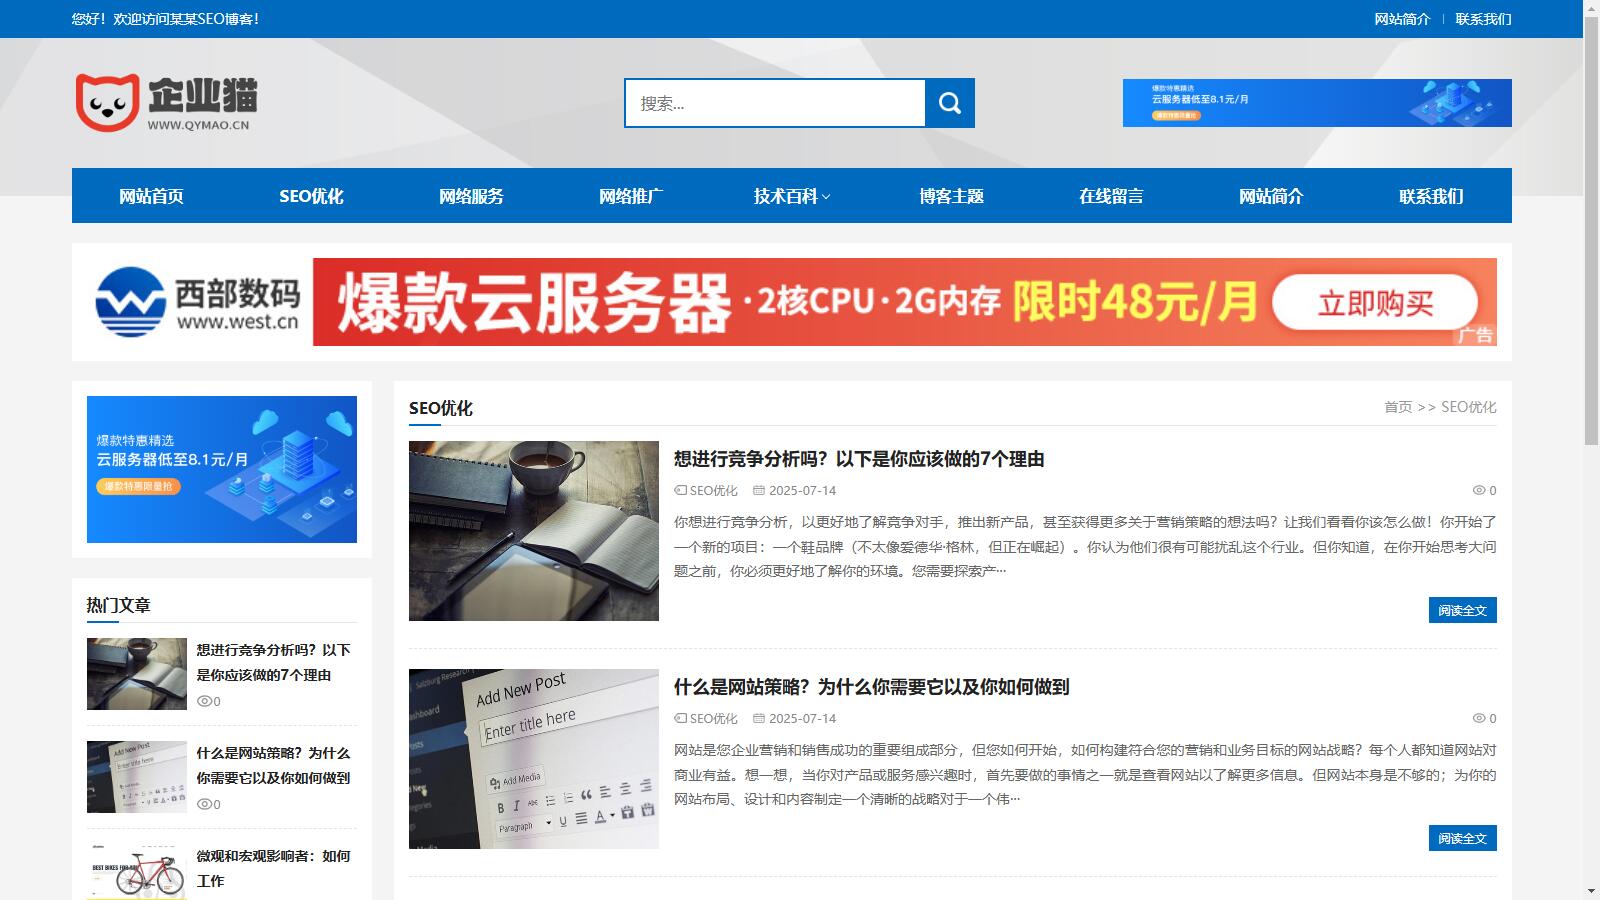Click the tag icon beside the 网站策略 article category

pyautogui.click(x=681, y=719)
